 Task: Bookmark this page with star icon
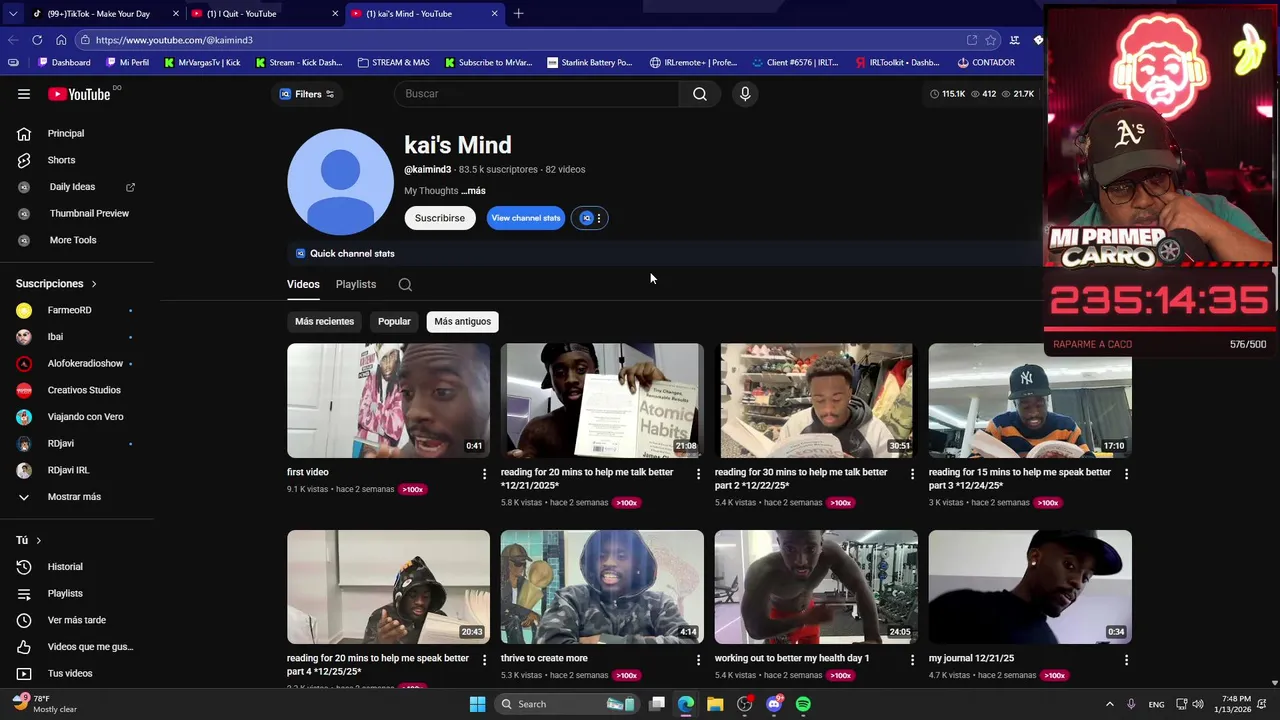point(991,40)
